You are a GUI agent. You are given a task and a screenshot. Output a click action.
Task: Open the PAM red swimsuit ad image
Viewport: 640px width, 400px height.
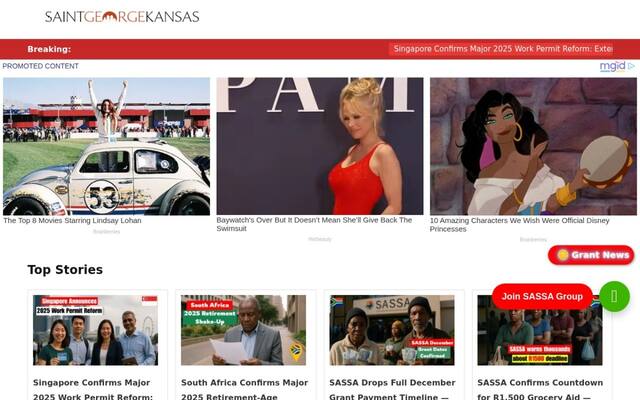tap(320, 146)
